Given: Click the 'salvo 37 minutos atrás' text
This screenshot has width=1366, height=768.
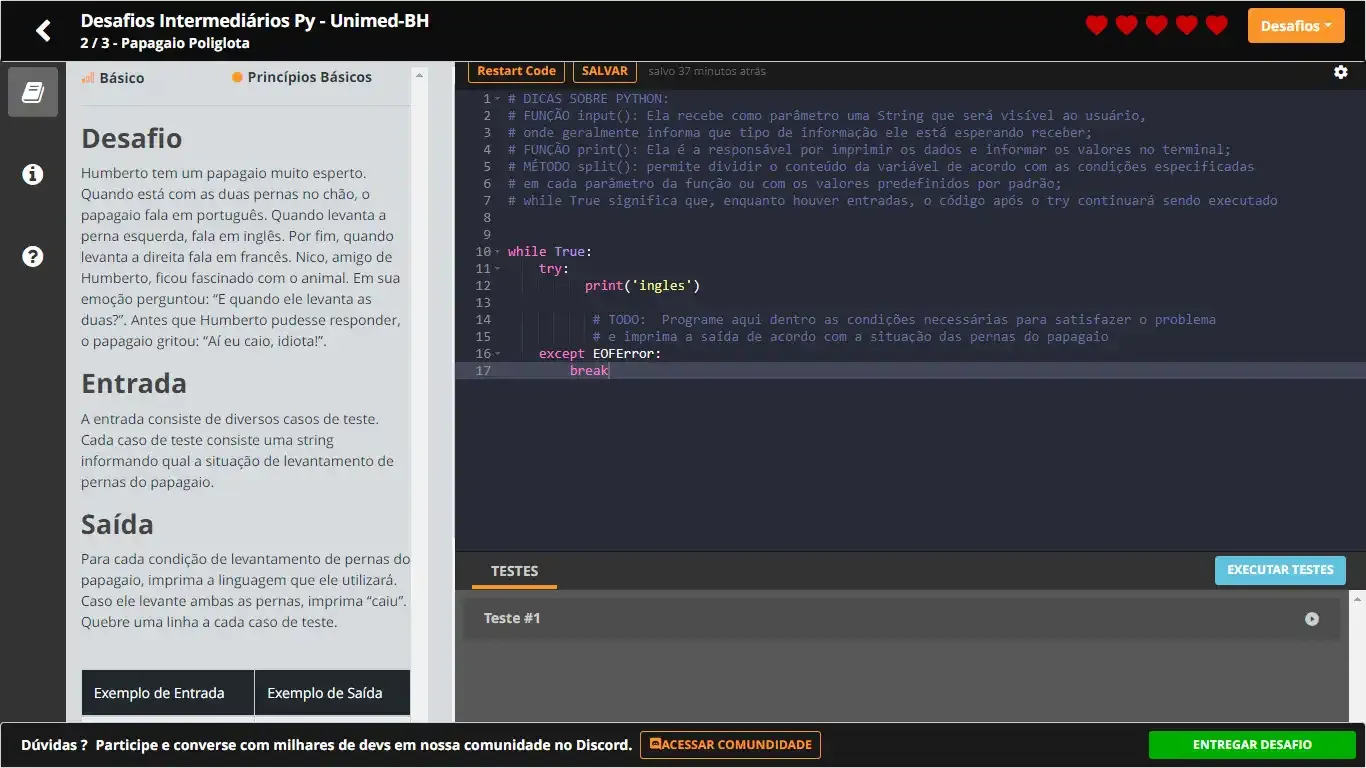Looking at the screenshot, I should (x=707, y=72).
